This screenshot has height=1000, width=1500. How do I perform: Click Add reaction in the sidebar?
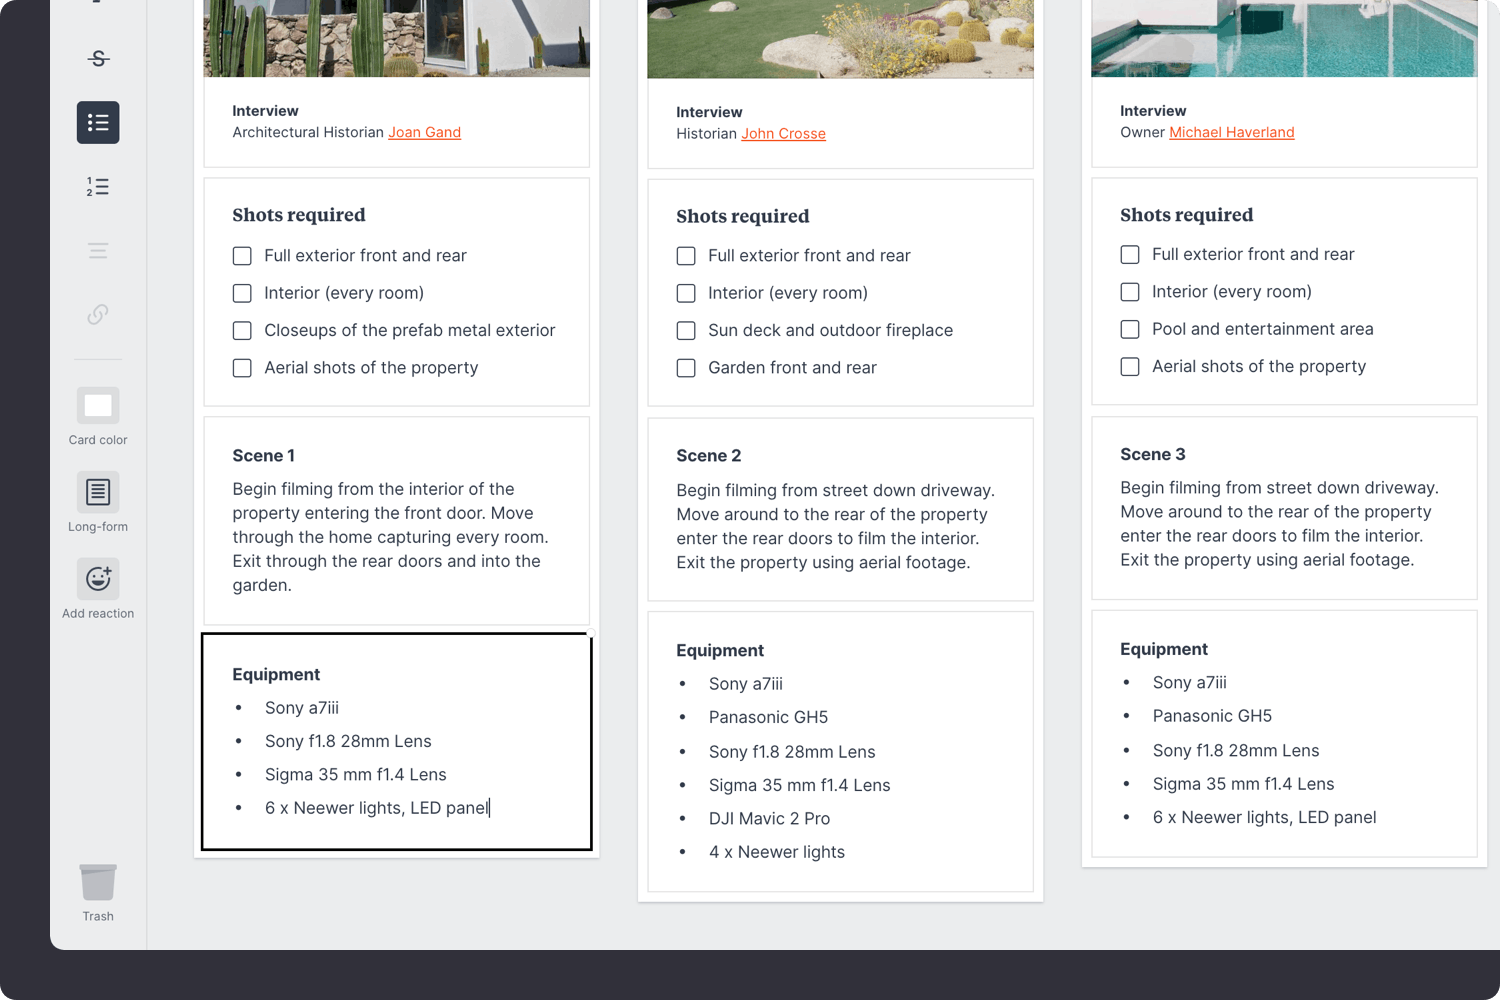pyautogui.click(x=97, y=578)
